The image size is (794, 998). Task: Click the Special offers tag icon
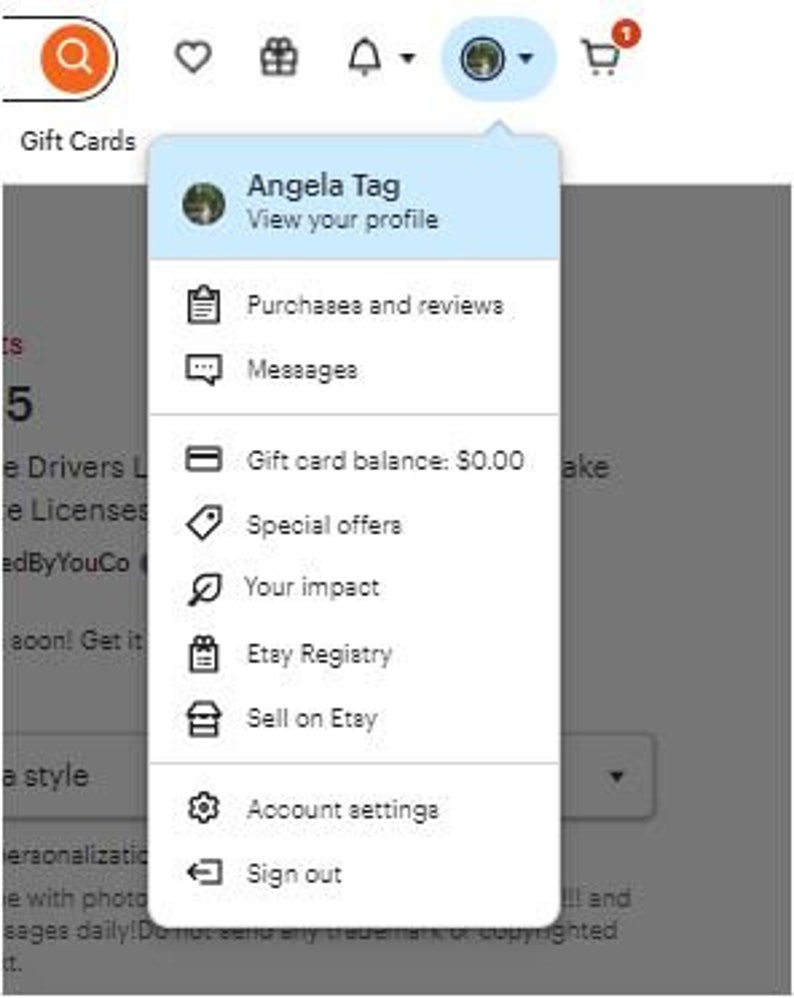(204, 523)
